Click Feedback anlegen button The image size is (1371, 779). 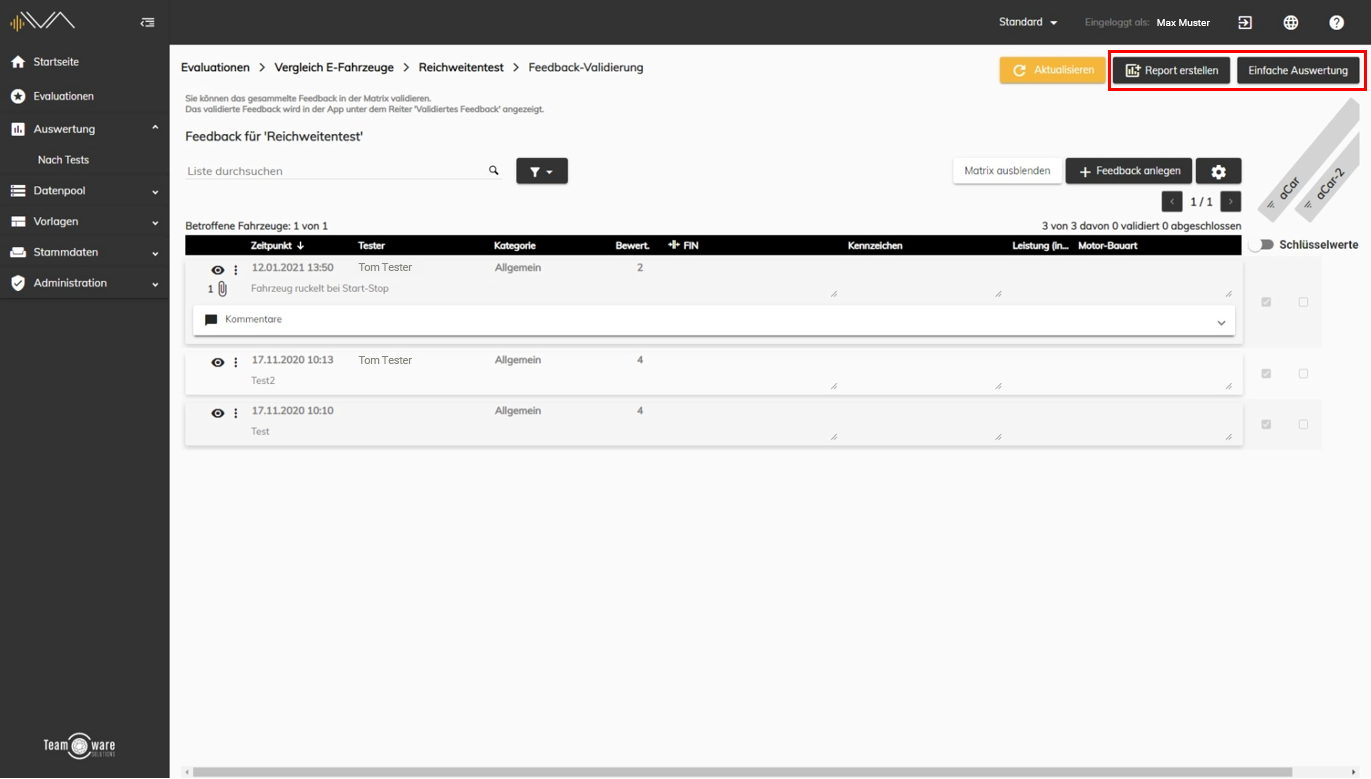1129,171
